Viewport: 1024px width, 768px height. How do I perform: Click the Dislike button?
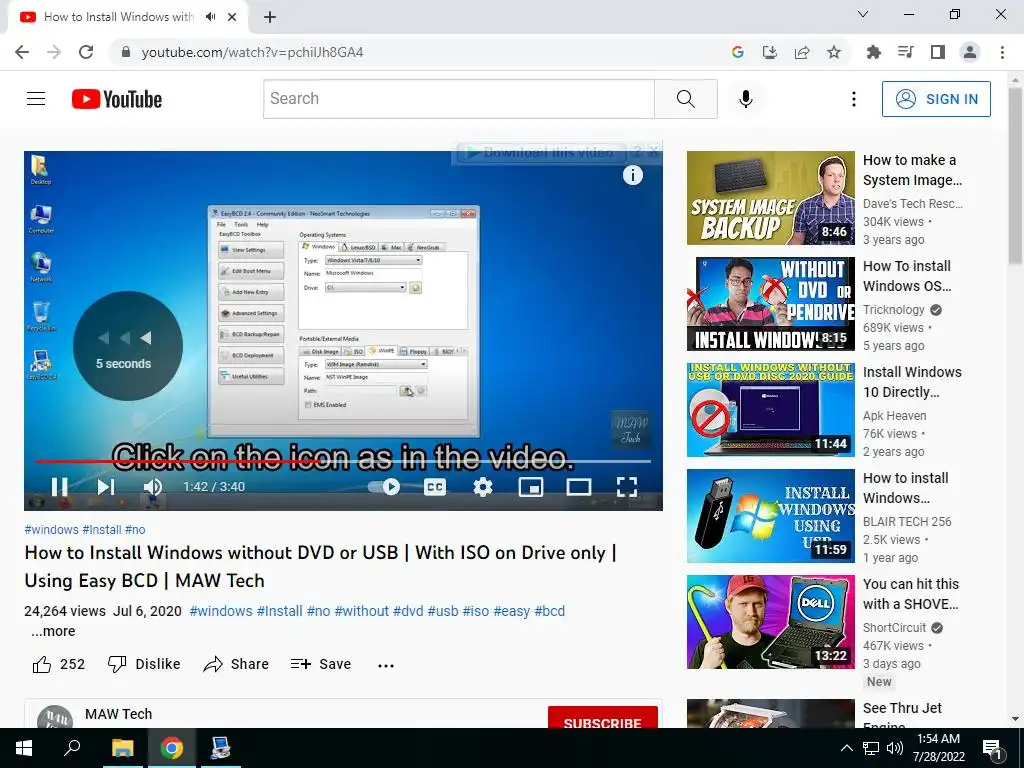[x=144, y=664]
